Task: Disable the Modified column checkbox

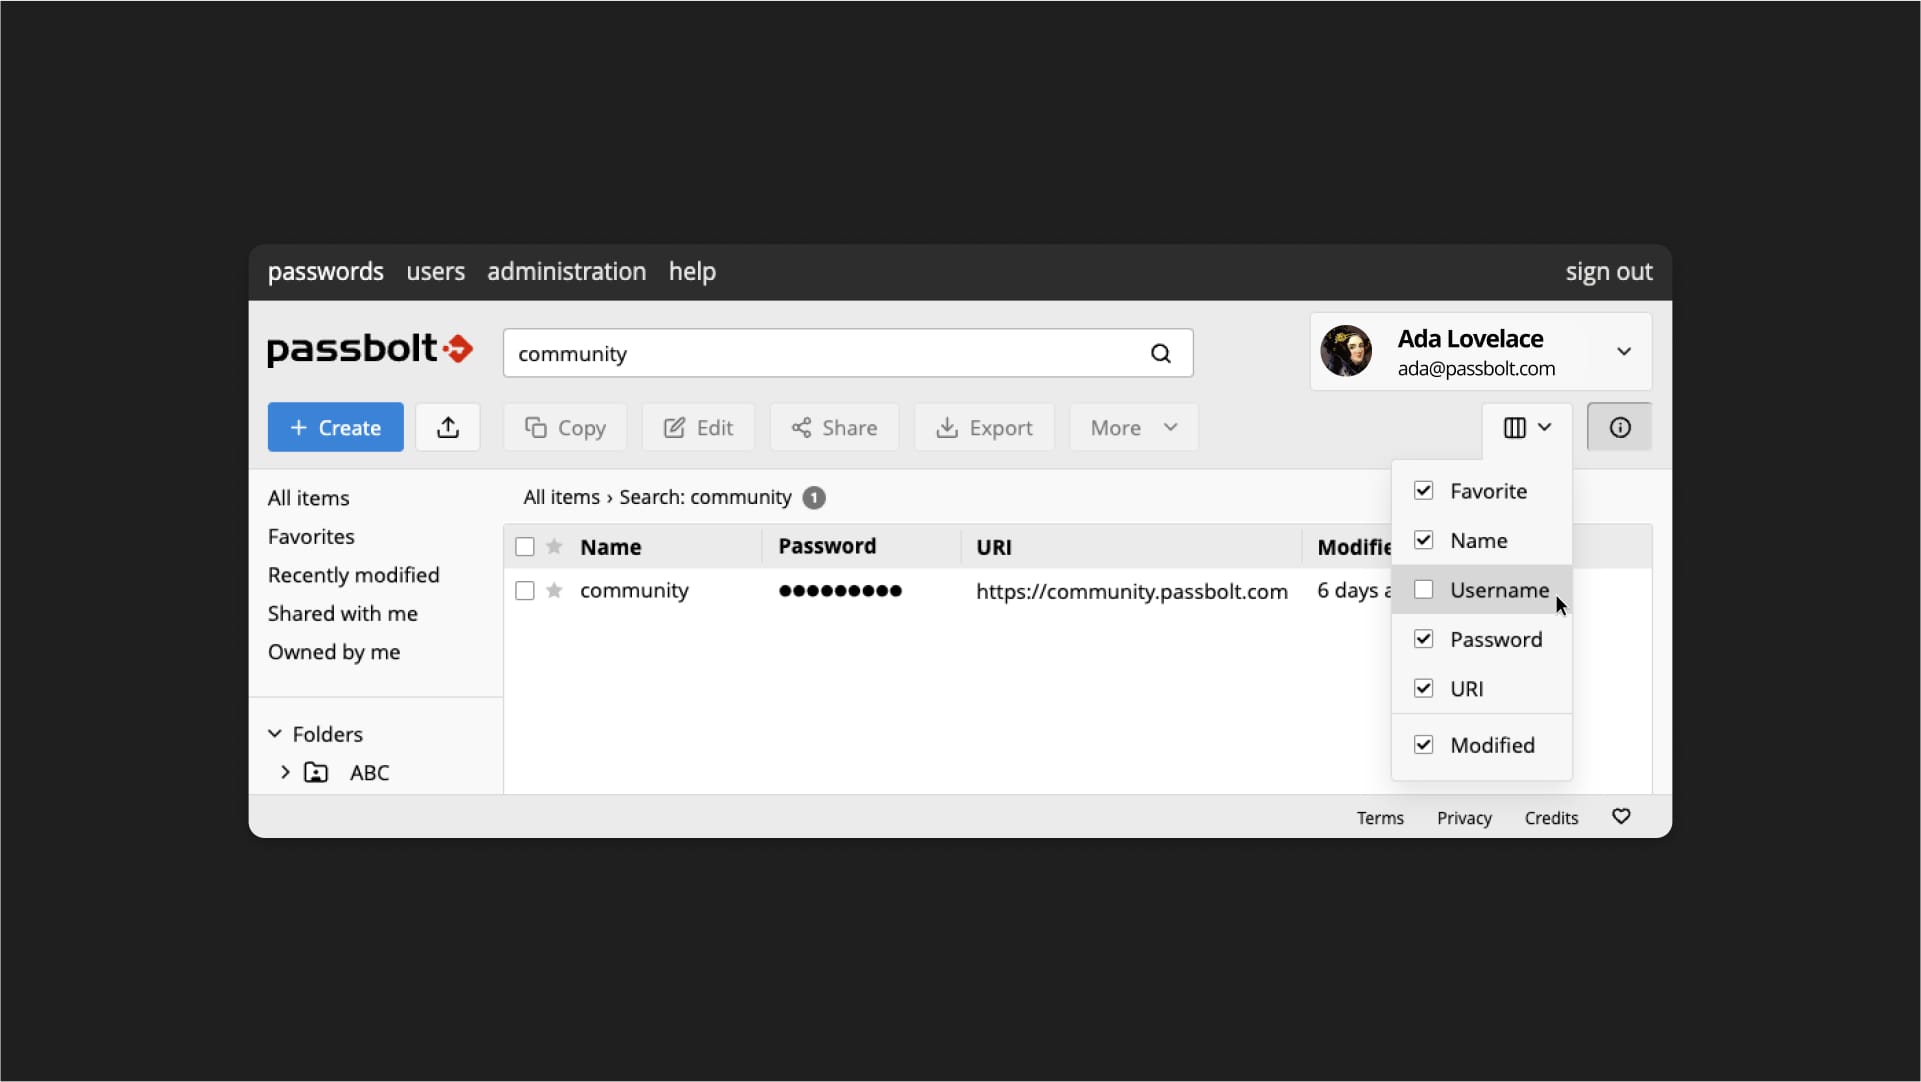Action: point(1423,744)
